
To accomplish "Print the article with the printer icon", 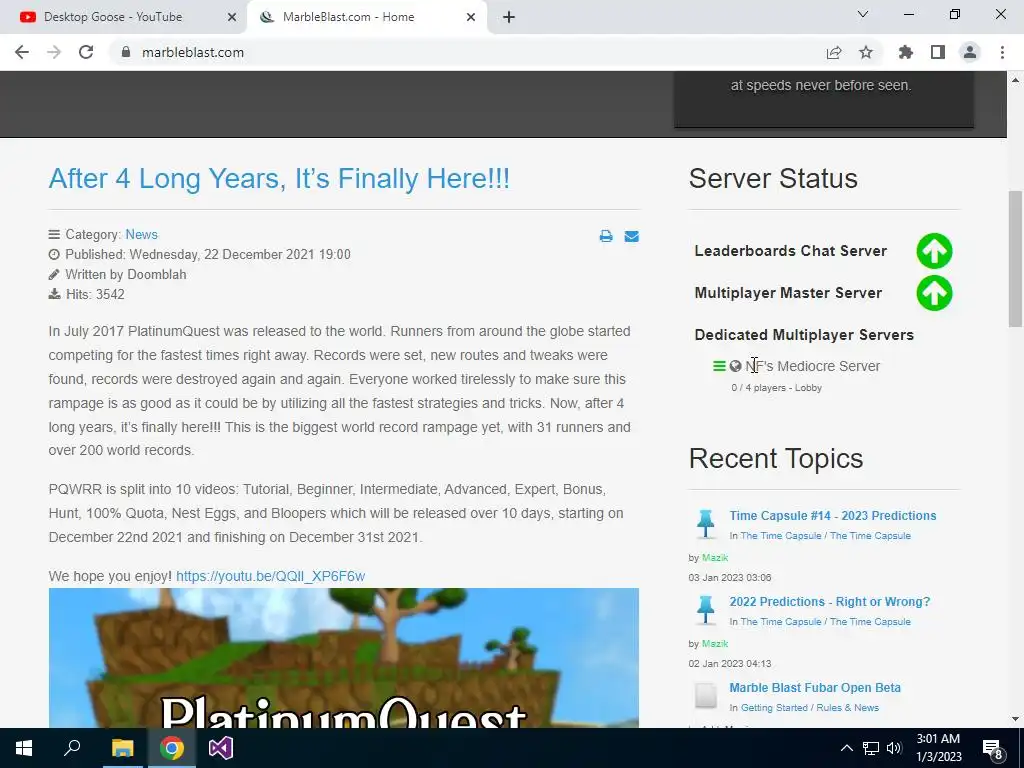I will [606, 236].
